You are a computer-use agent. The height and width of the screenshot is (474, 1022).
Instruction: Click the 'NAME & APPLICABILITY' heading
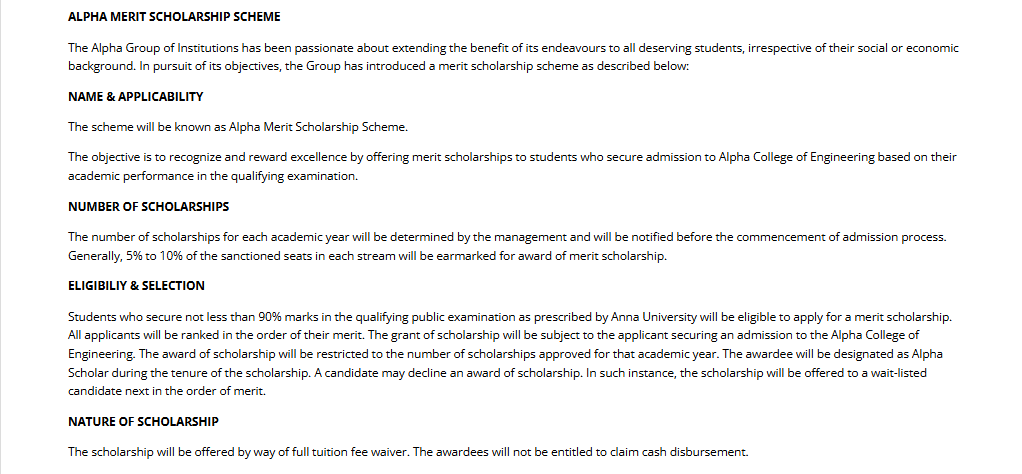[135, 97]
